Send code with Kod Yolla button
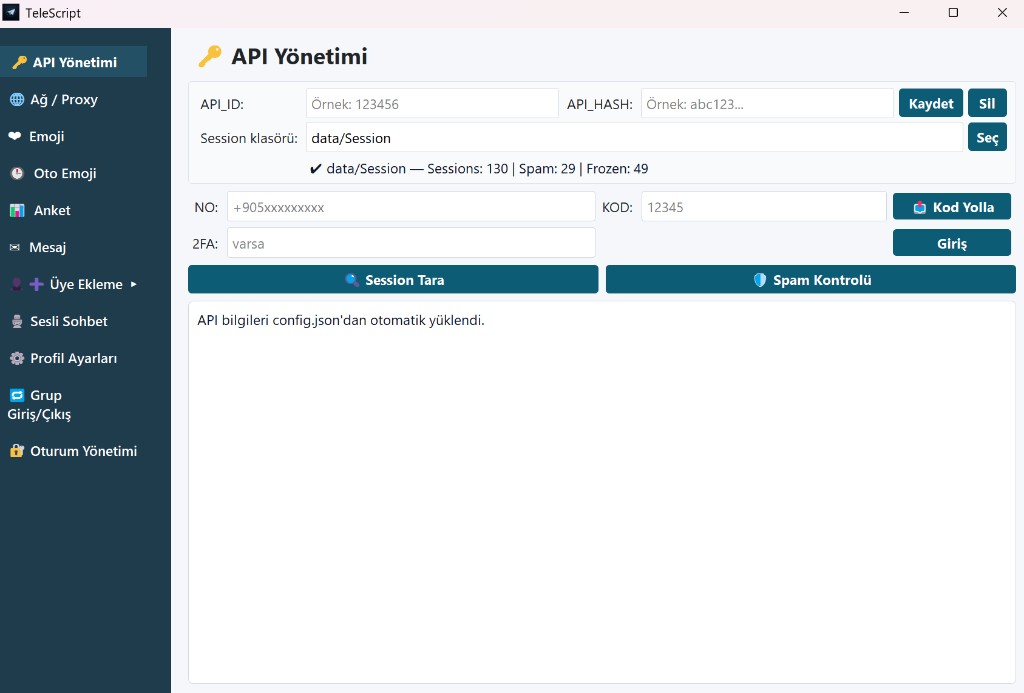1024x693 pixels. pyautogui.click(x=951, y=207)
